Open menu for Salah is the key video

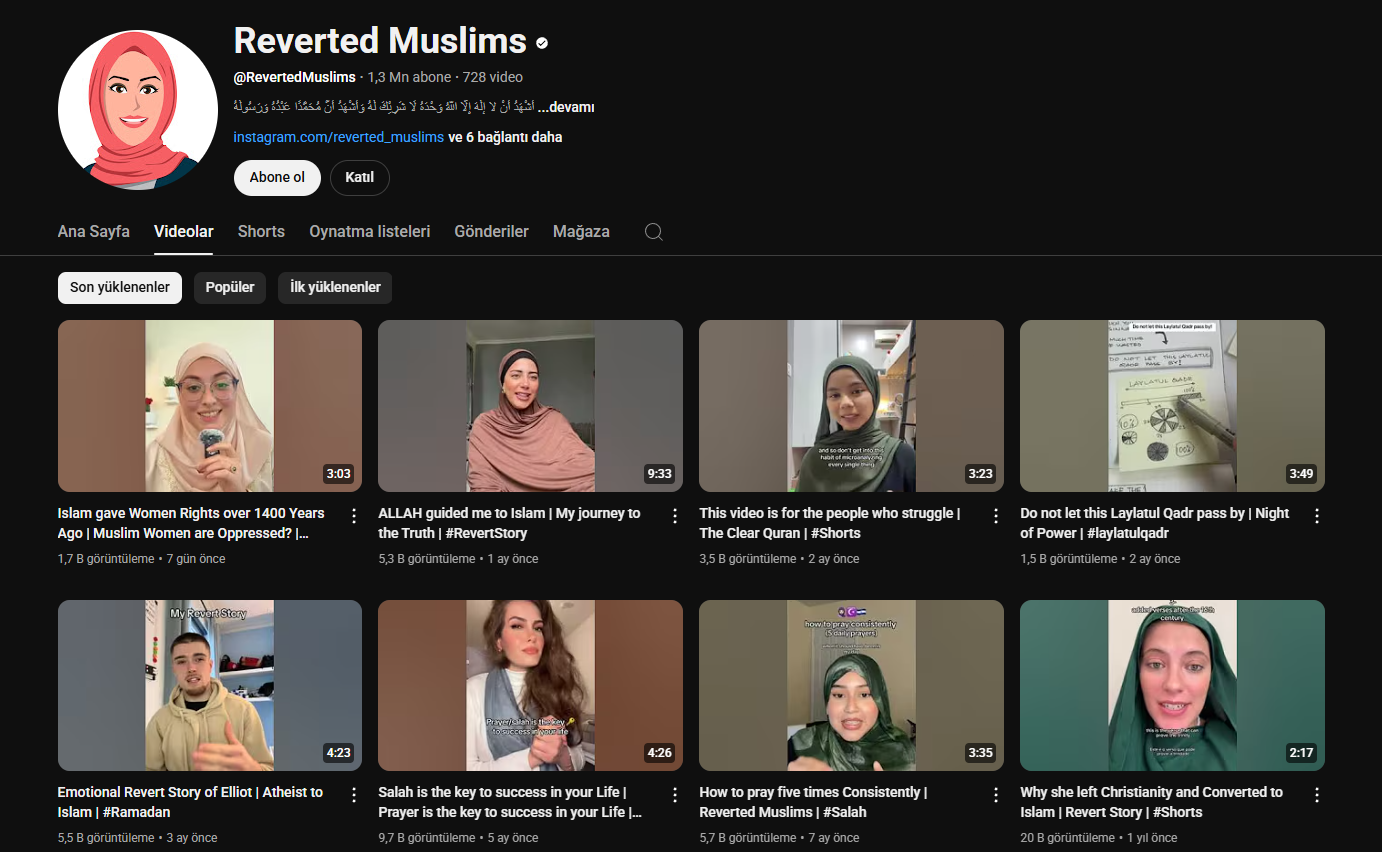[674, 795]
